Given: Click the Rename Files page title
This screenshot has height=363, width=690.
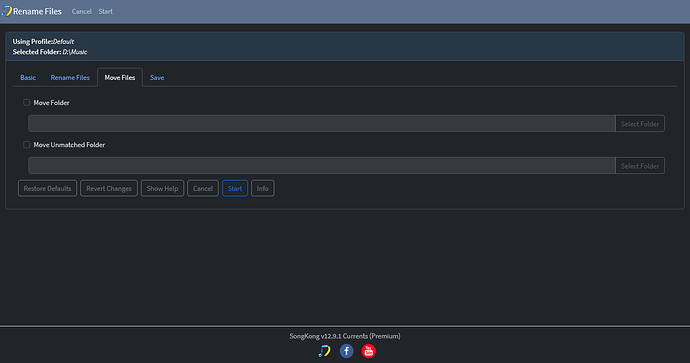Looking at the screenshot, I should [x=37, y=11].
